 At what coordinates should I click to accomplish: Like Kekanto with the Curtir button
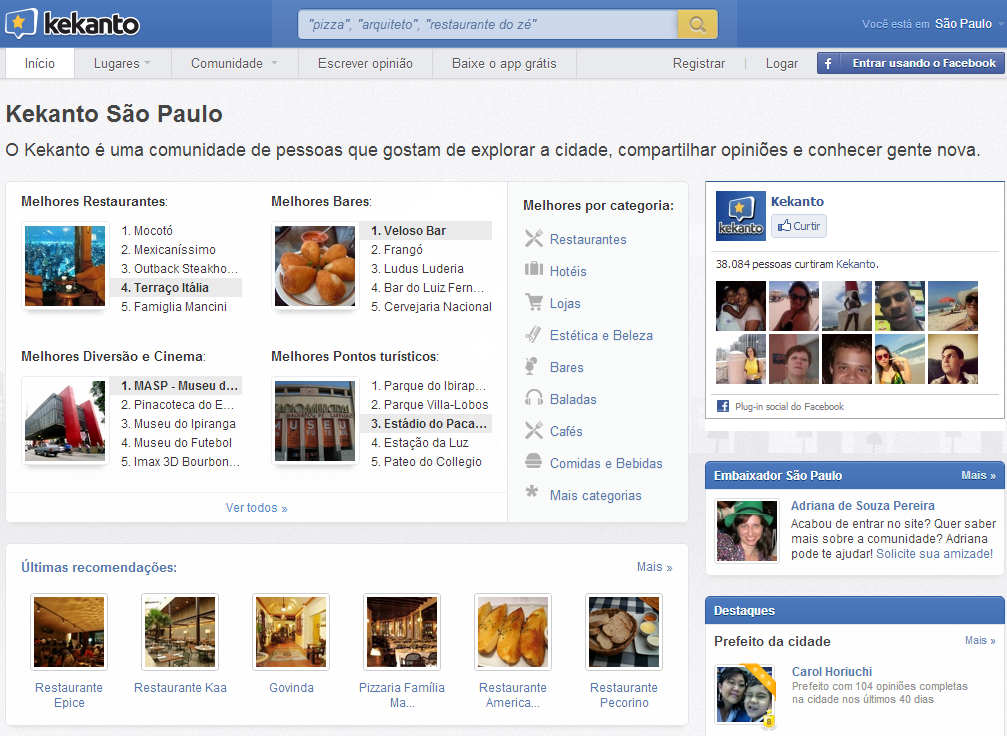(x=799, y=226)
